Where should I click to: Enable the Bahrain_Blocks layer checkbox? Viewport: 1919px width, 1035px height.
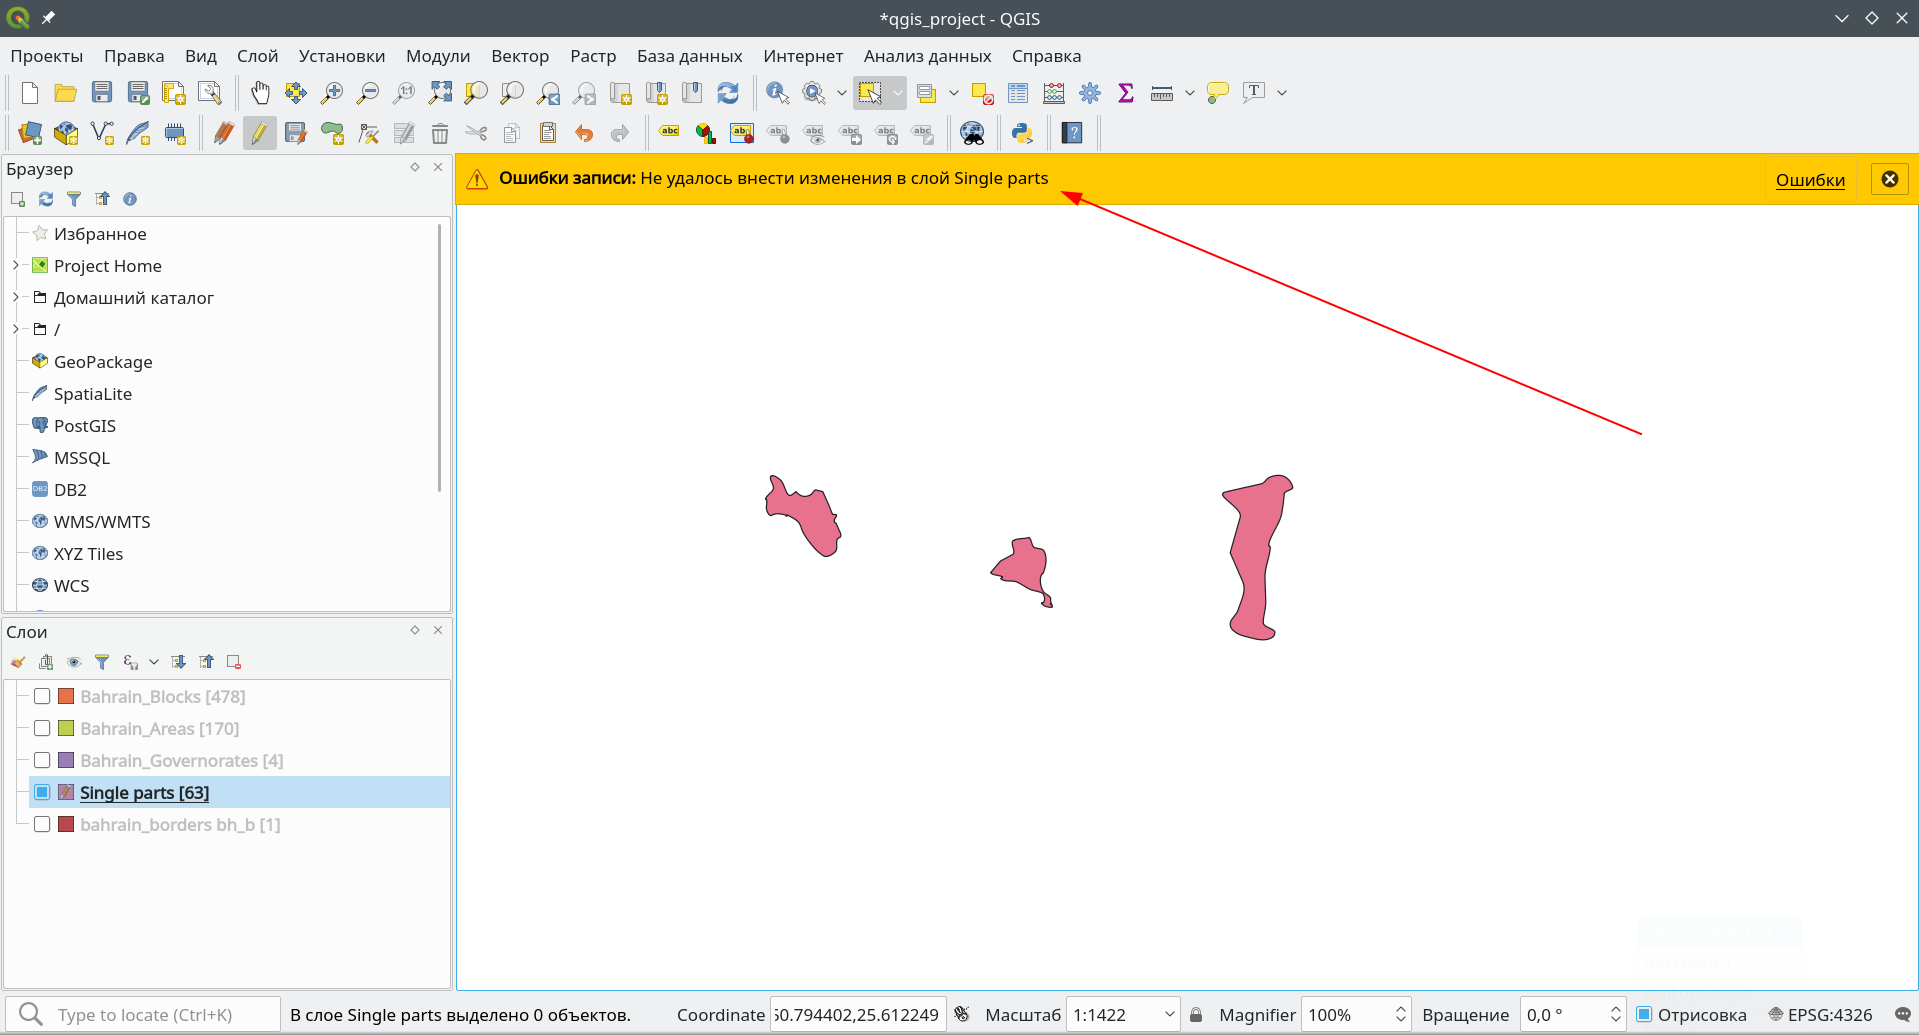(42, 696)
